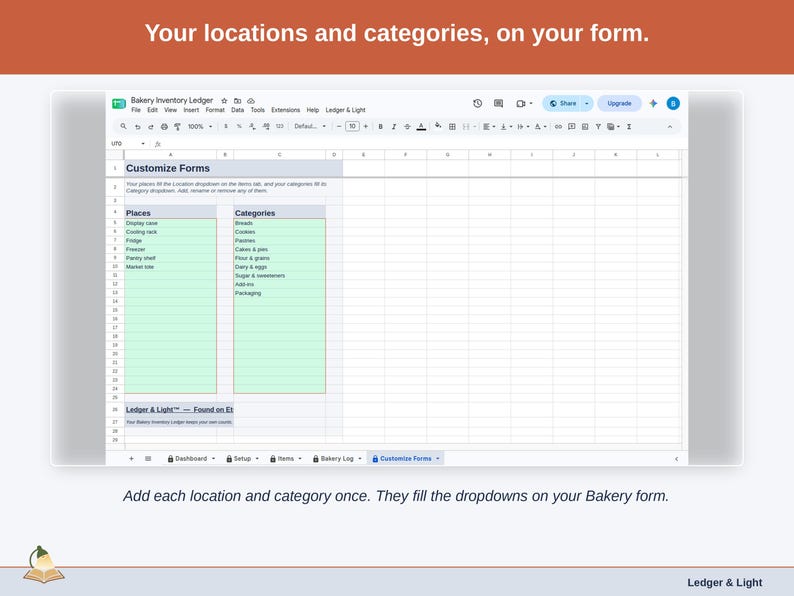Image resolution: width=794 pixels, height=596 pixels.
Task: Open the zoom 100% dropdown
Action: [200, 127]
